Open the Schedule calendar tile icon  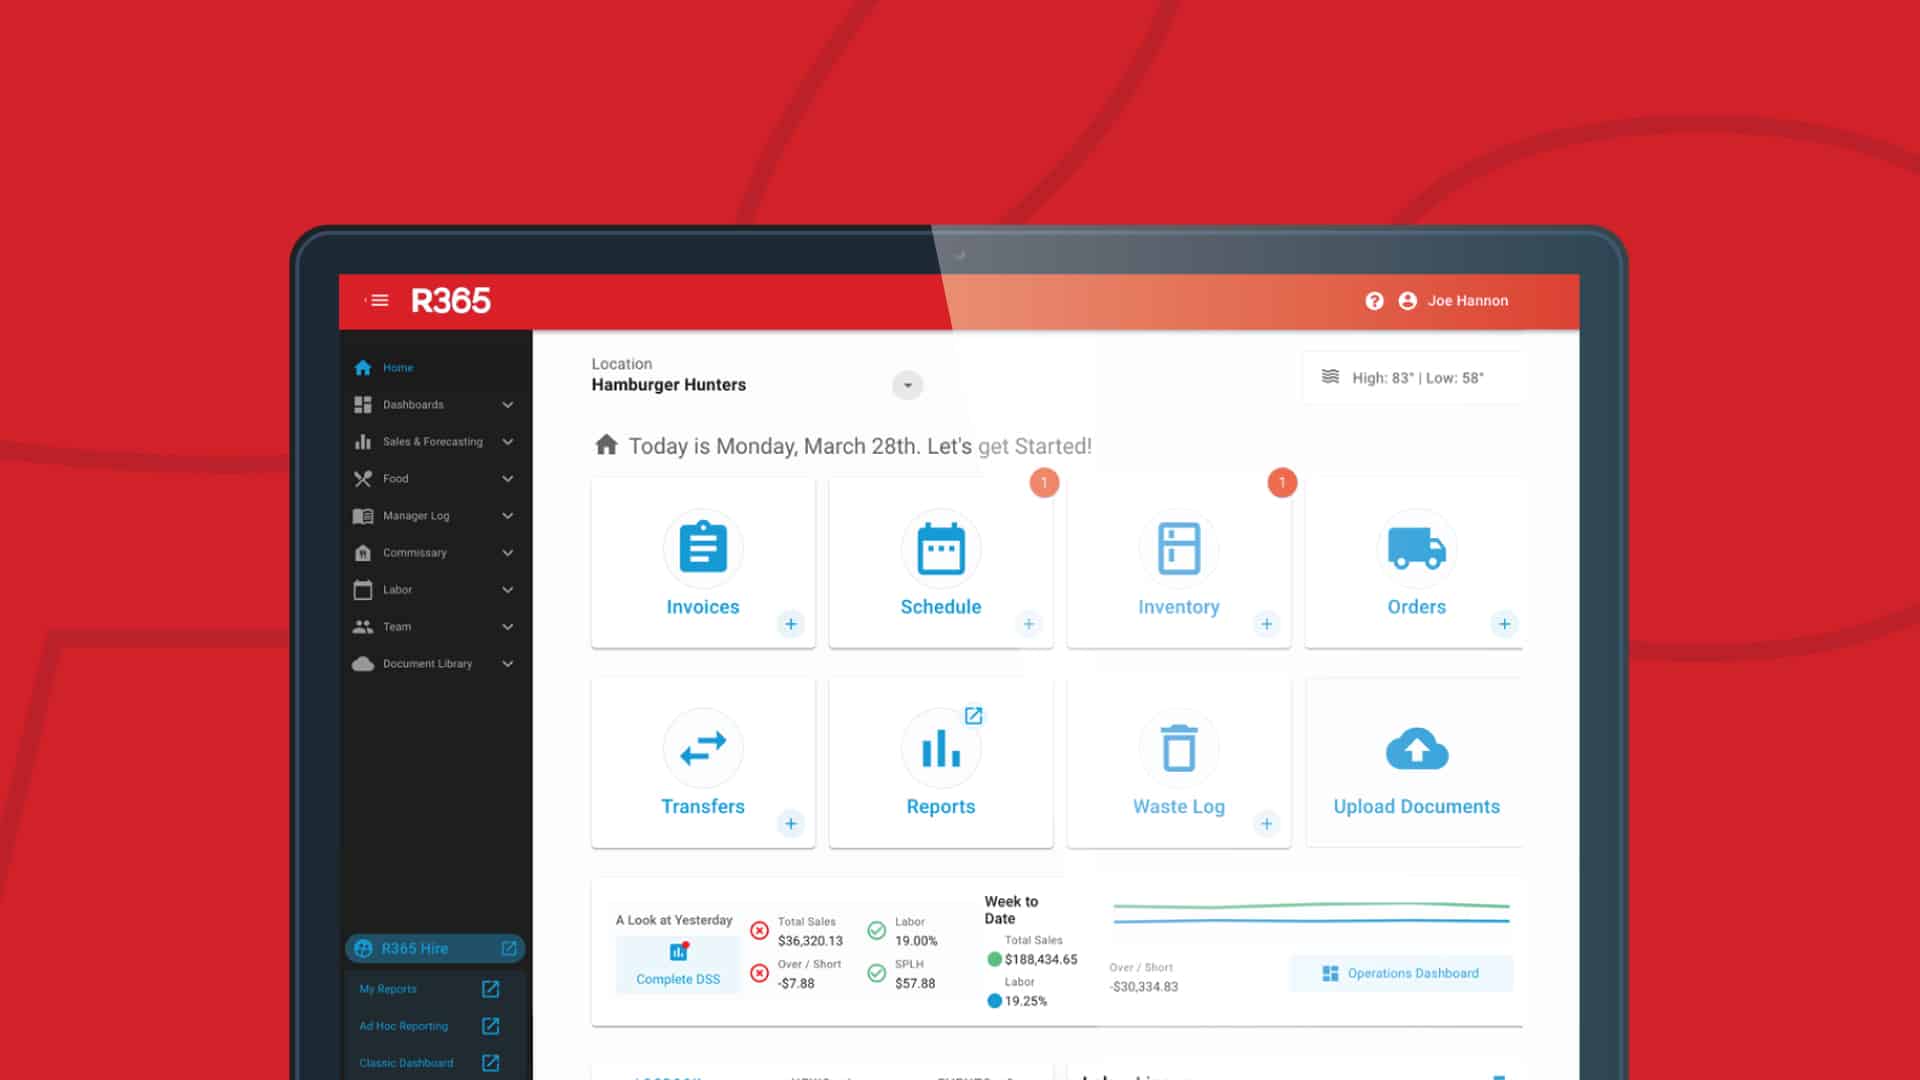941,548
